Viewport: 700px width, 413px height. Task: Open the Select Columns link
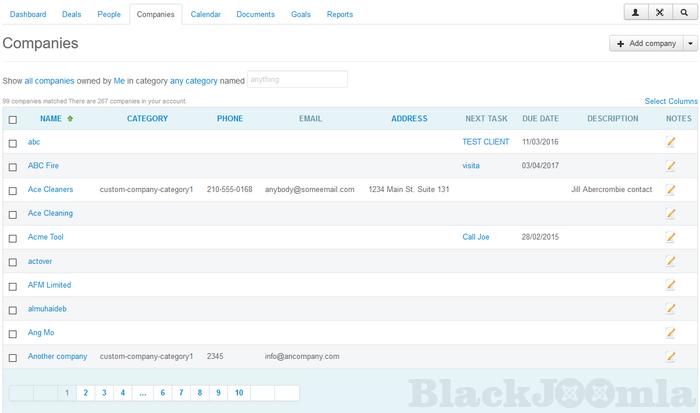(671, 102)
